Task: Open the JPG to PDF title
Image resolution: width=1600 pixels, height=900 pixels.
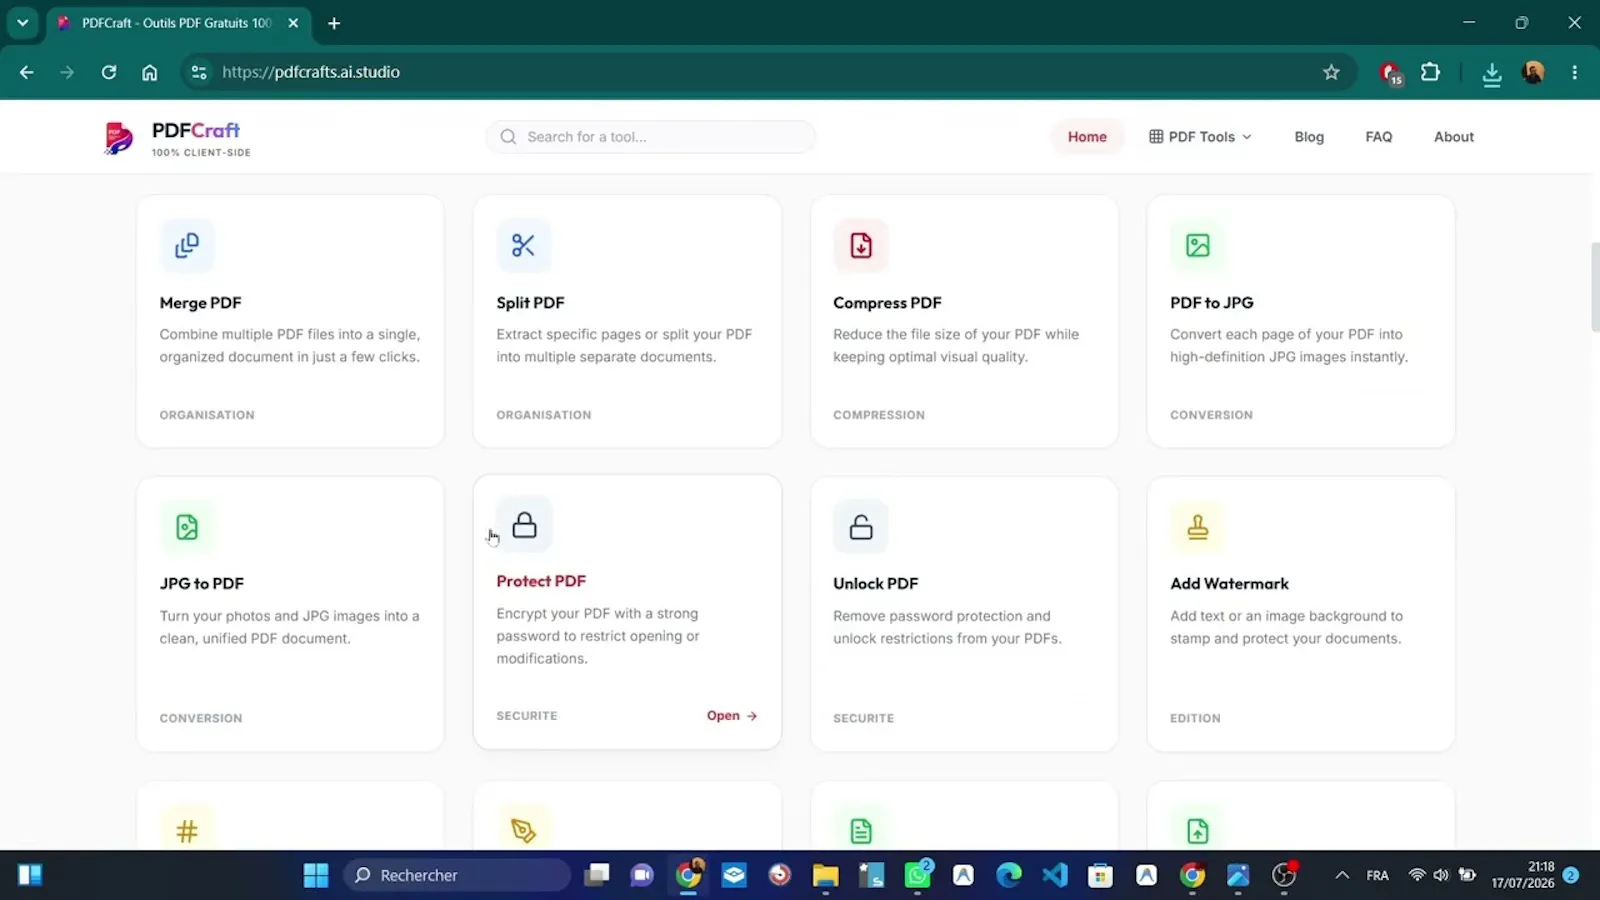Action: tap(201, 584)
